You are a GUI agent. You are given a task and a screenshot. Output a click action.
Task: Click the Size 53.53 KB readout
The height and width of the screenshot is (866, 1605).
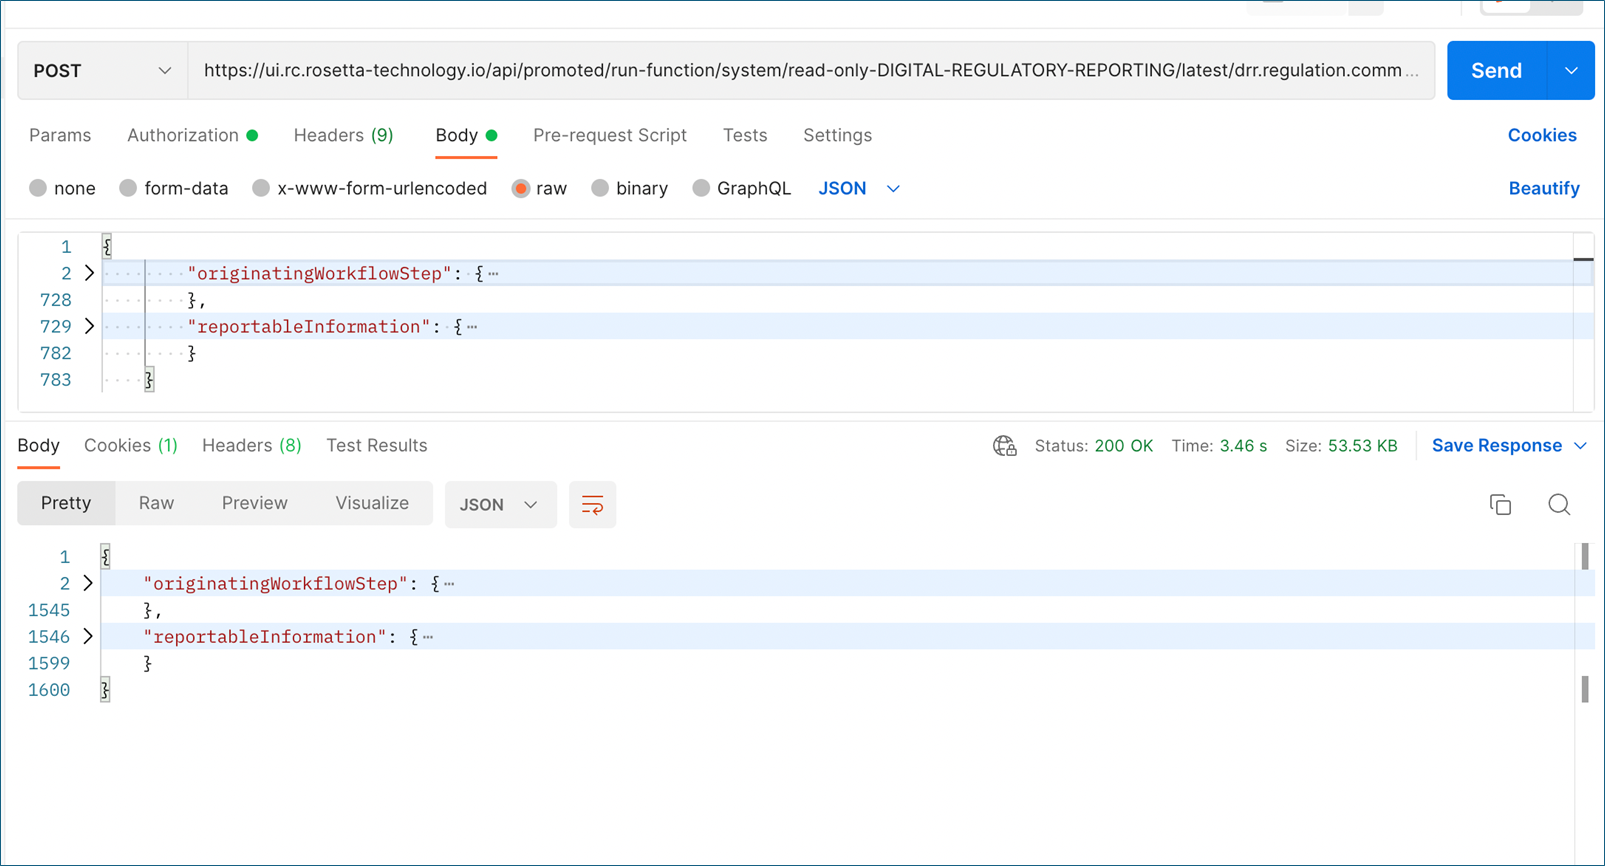point(1341,446)
